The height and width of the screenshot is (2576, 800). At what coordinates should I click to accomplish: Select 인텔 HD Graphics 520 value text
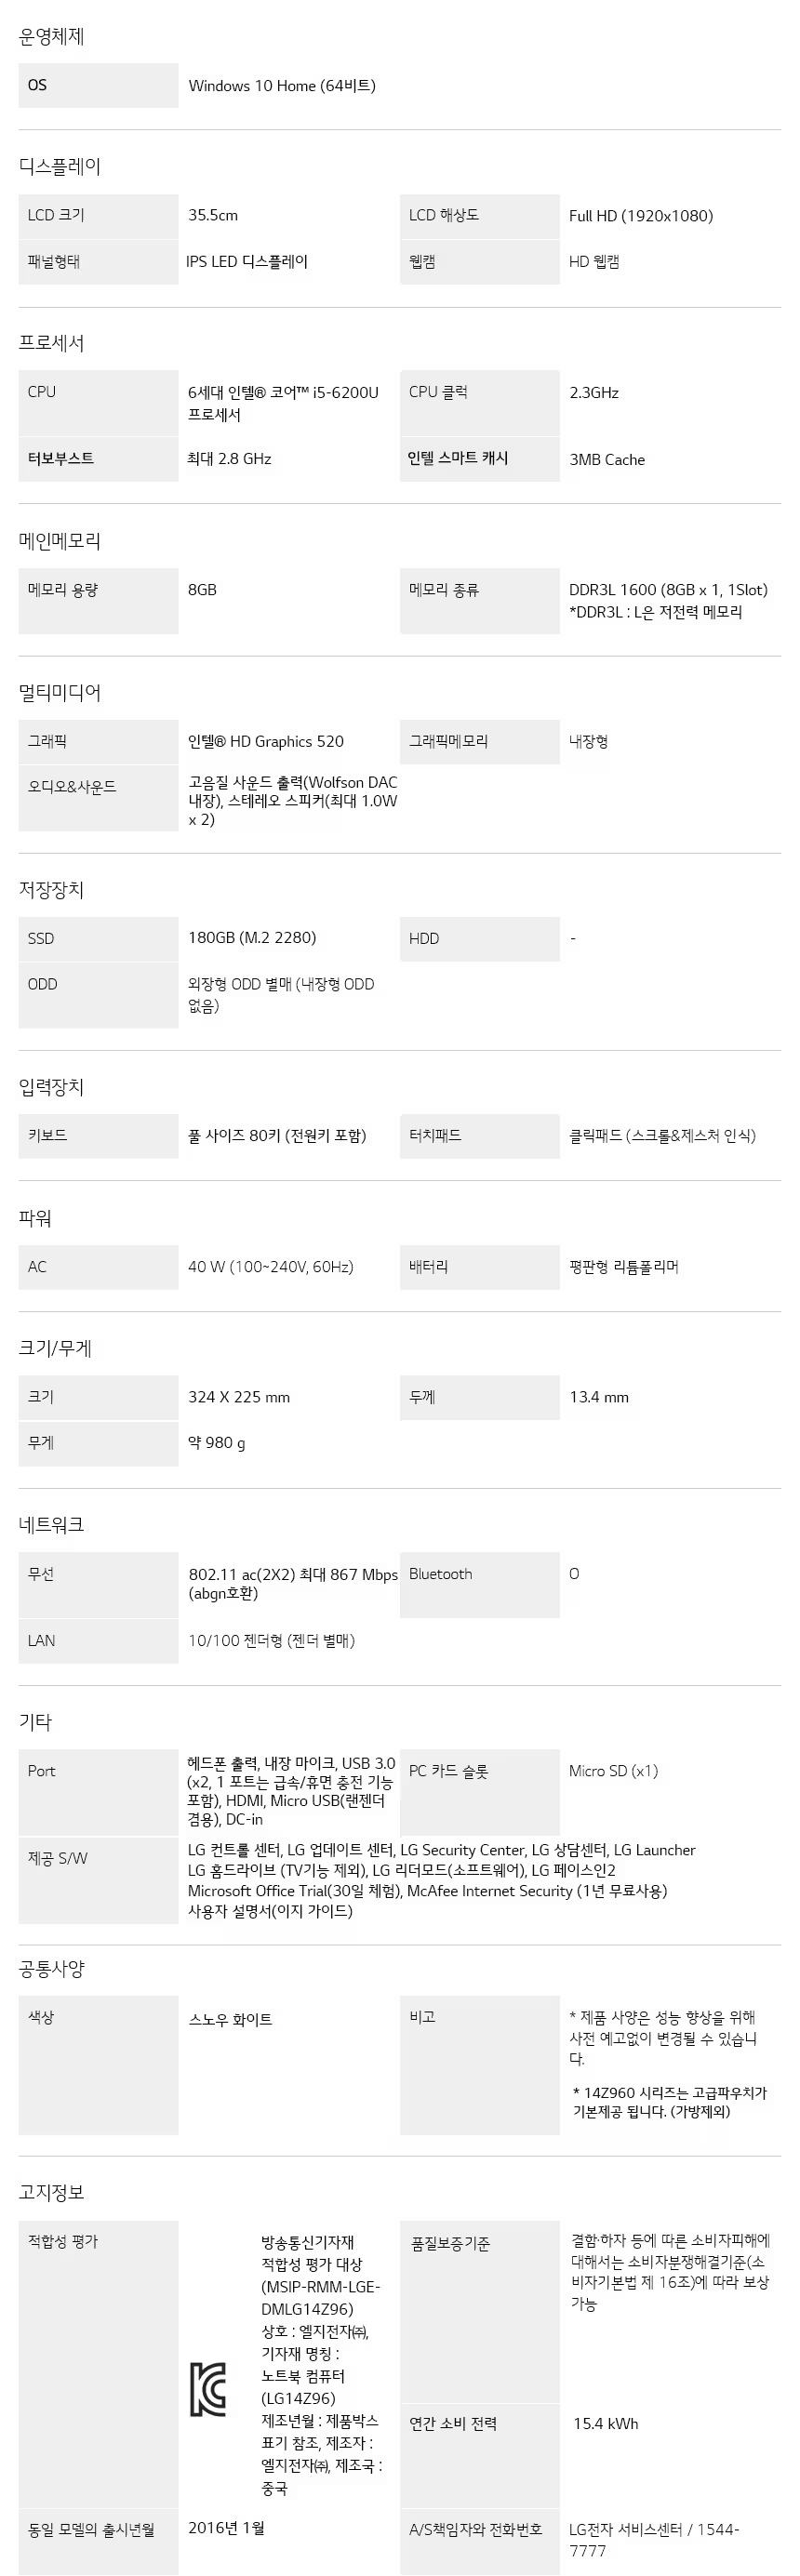coord(266,742)
